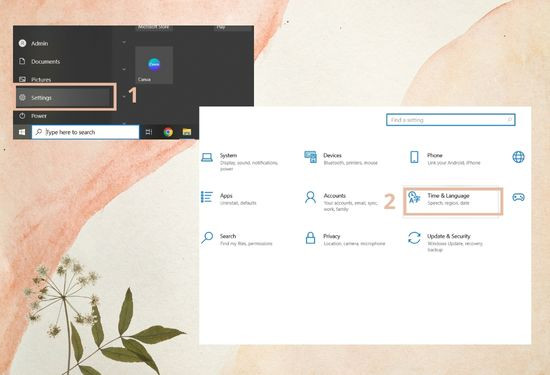Click the Apps list icon

click(207, 197)
